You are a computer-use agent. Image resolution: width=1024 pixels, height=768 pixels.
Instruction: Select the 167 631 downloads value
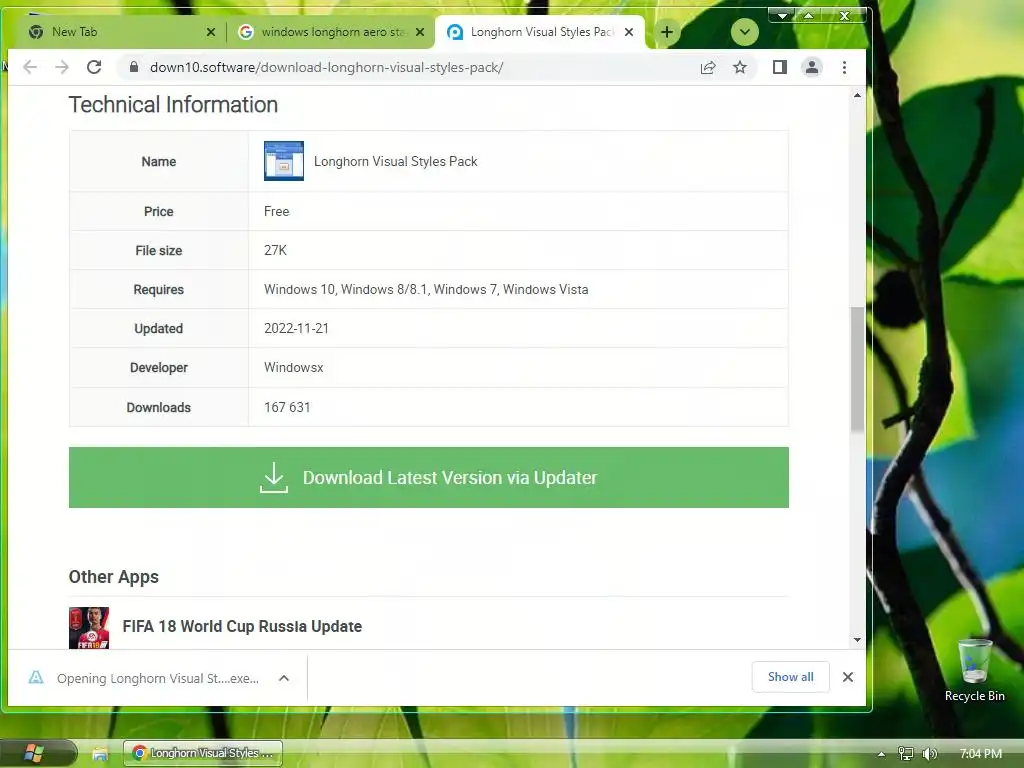tap(287, 408)
